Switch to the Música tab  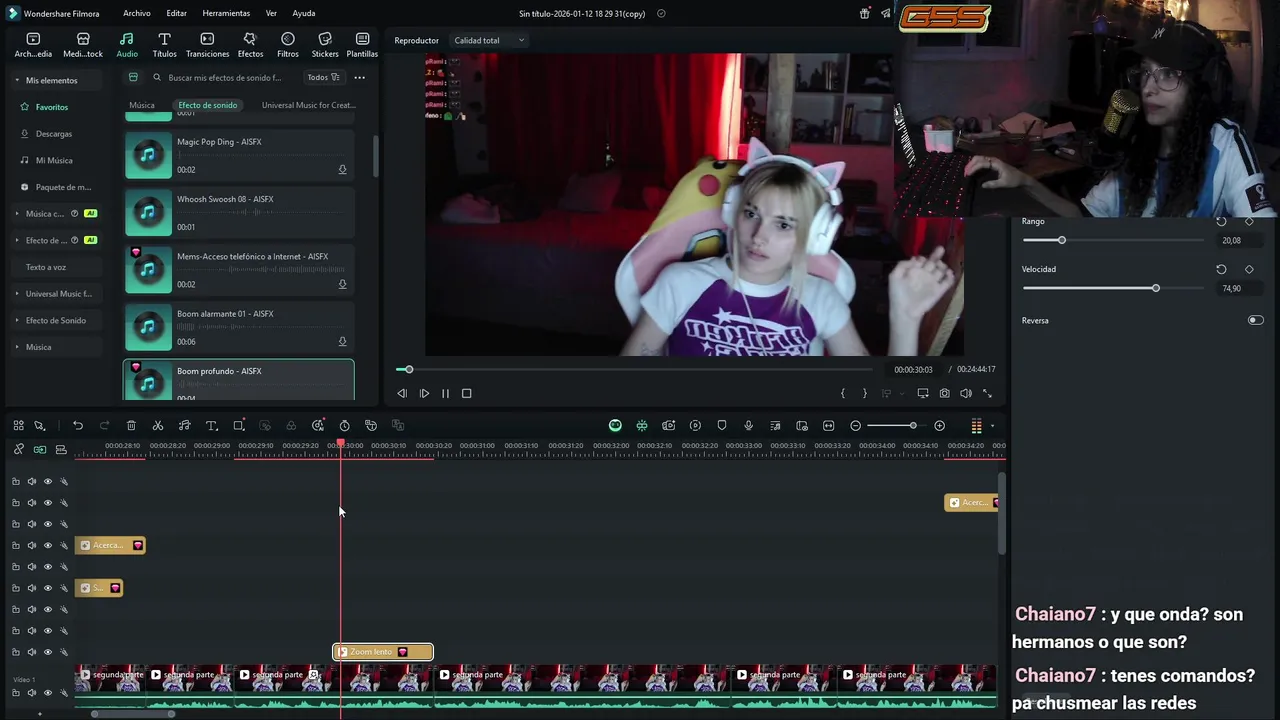pyautogui.click(x=142, y=105)
